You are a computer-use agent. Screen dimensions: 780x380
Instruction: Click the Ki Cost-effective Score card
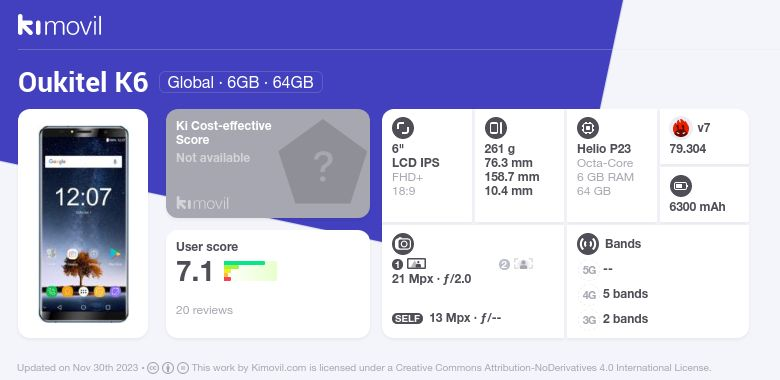point(268,163)
